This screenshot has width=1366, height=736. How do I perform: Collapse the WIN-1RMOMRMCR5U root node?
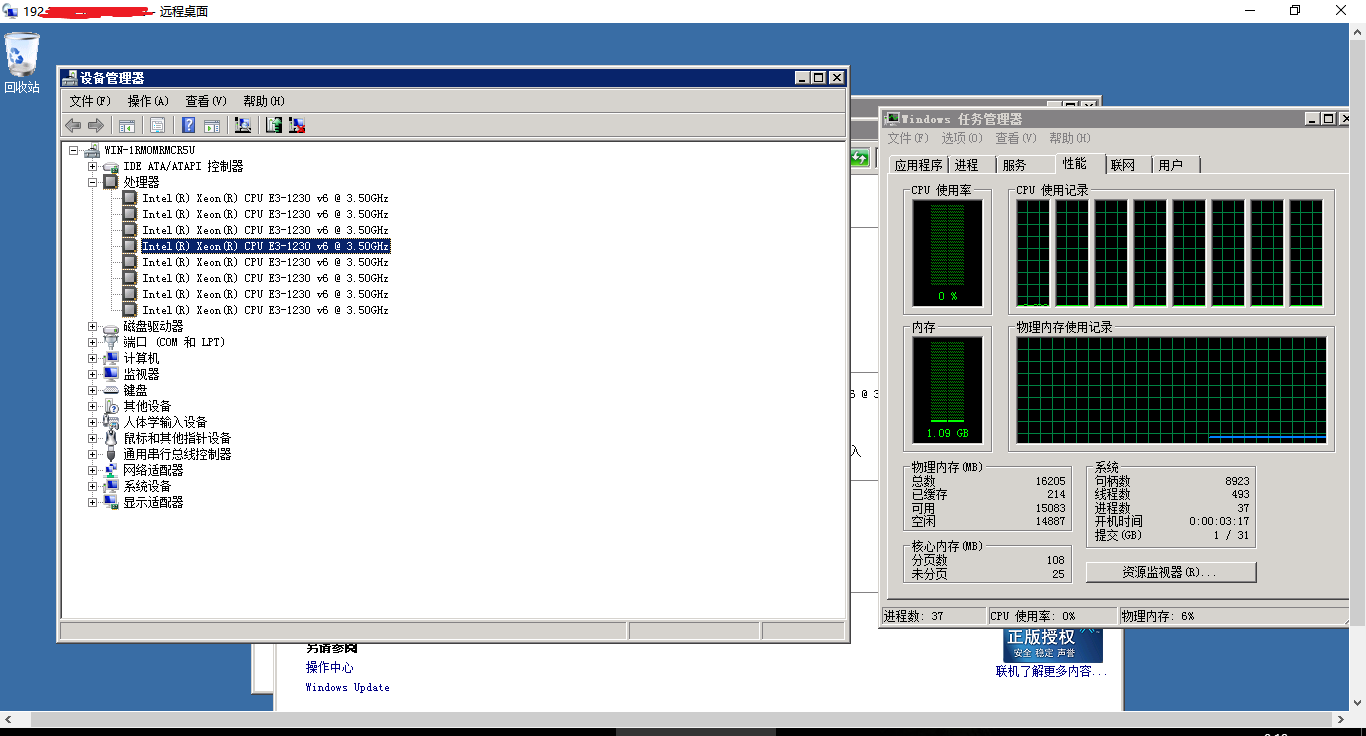pyautogui.click(x=74, y=150)
